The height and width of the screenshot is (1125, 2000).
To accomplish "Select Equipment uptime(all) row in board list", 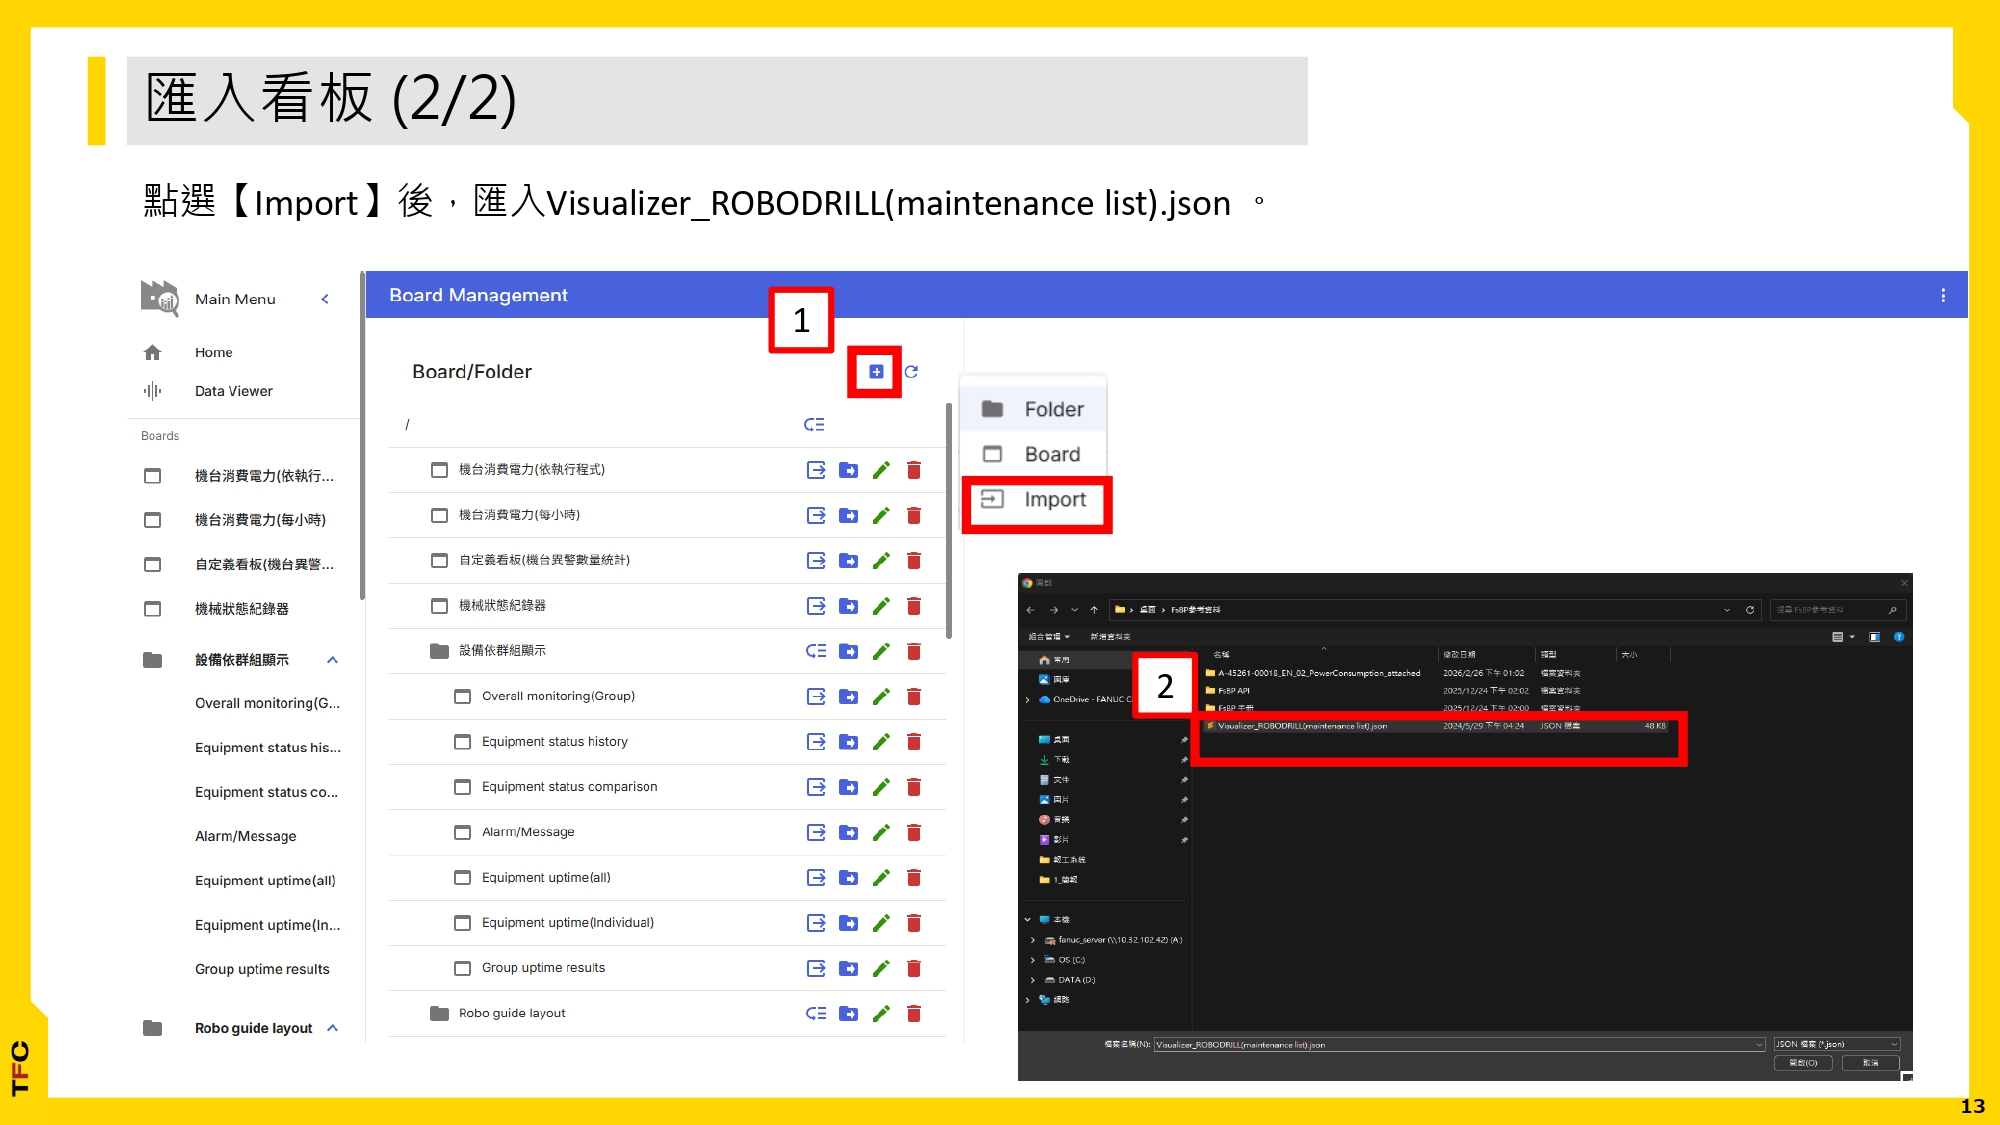I will [x=667, y=877].
